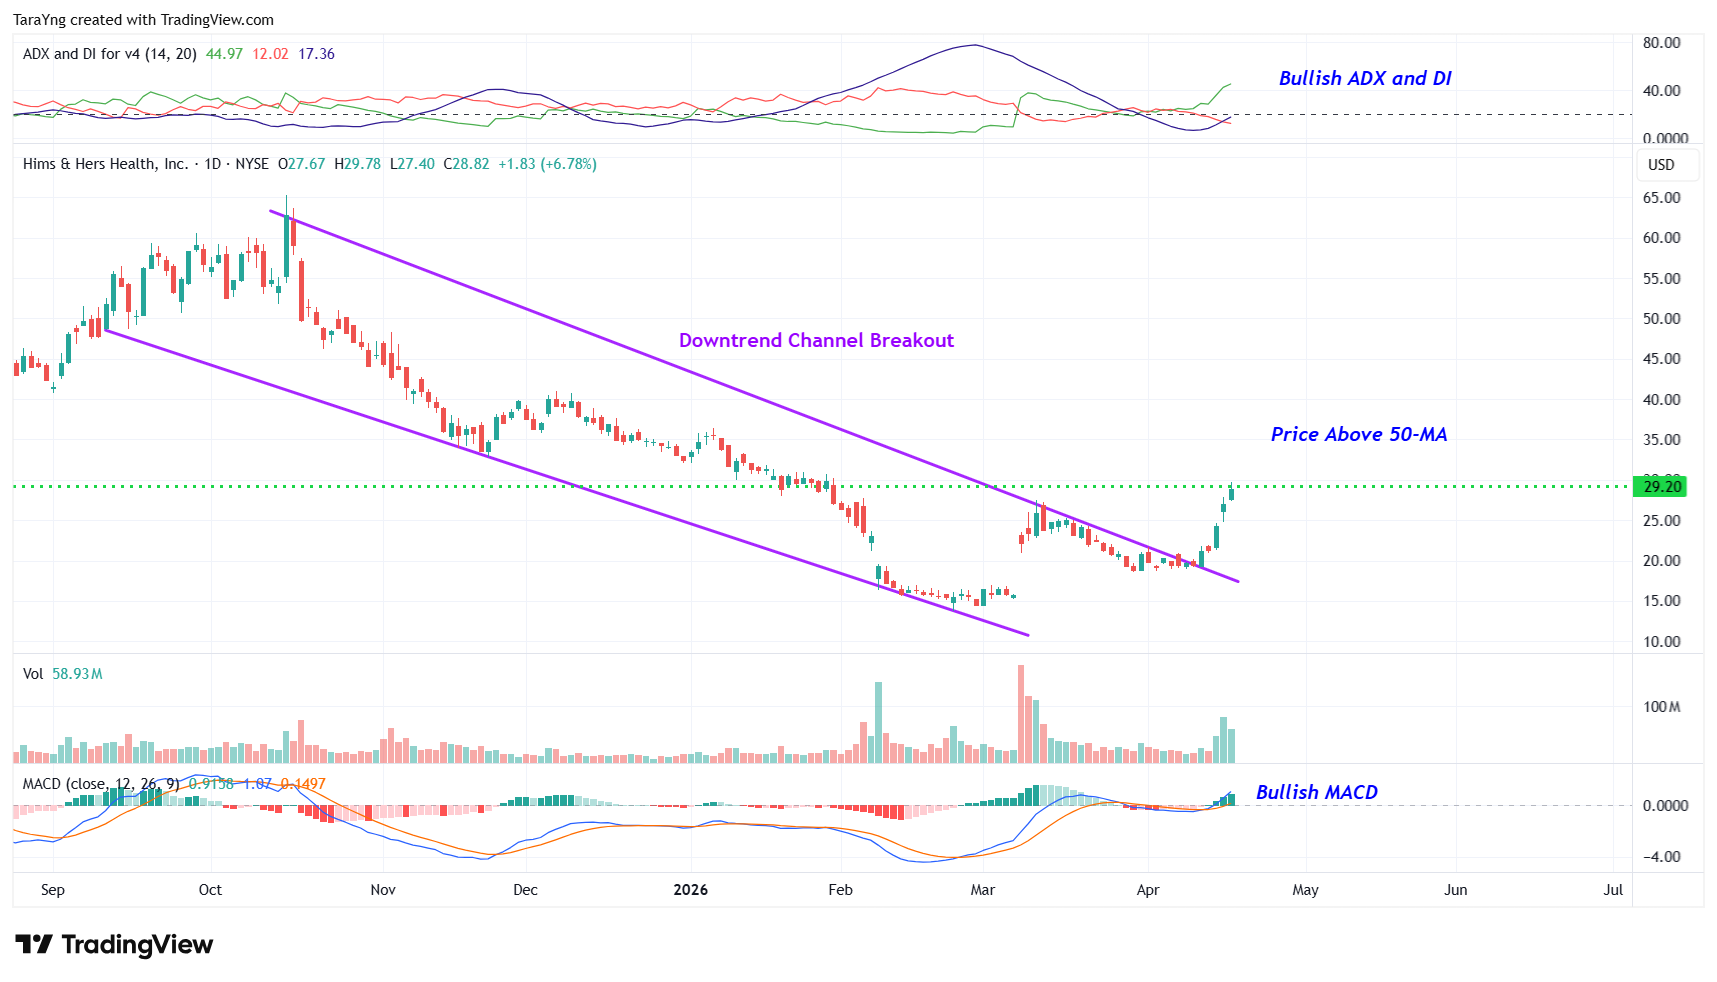Click the 65.00 level on price scale
1717x982 pixels.
click(1661, 198)
